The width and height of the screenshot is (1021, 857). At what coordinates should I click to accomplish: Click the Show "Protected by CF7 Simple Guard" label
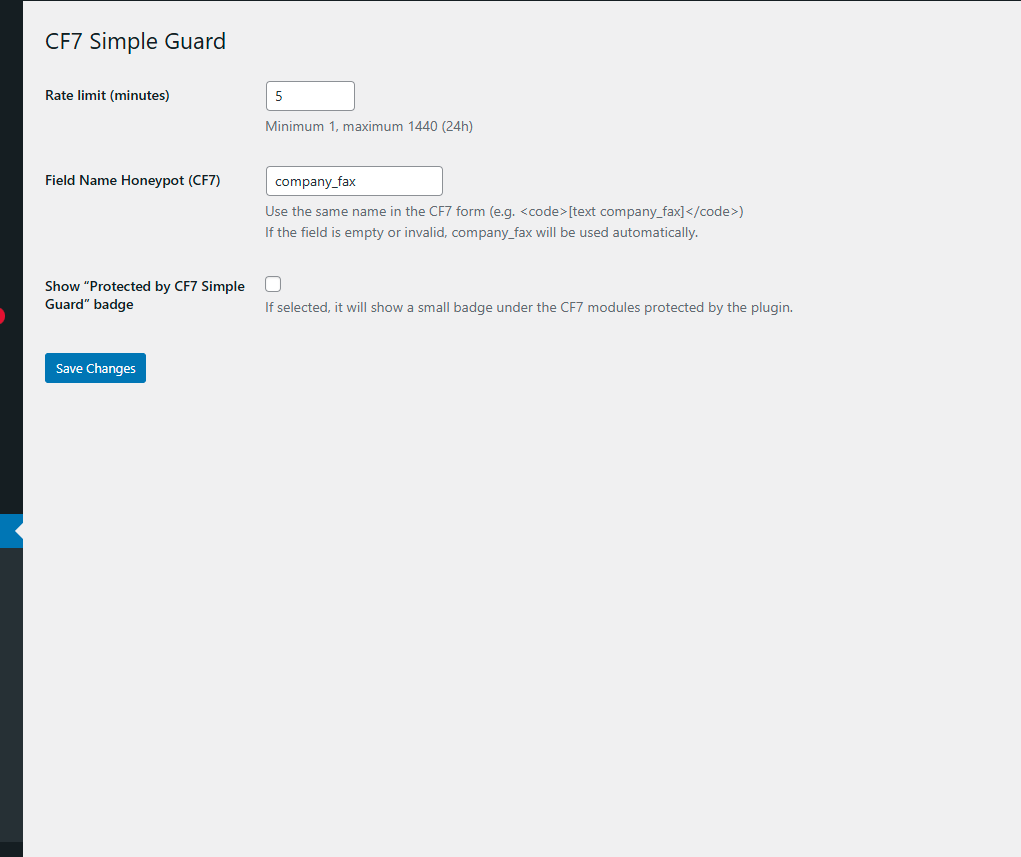tap(144, 295)
